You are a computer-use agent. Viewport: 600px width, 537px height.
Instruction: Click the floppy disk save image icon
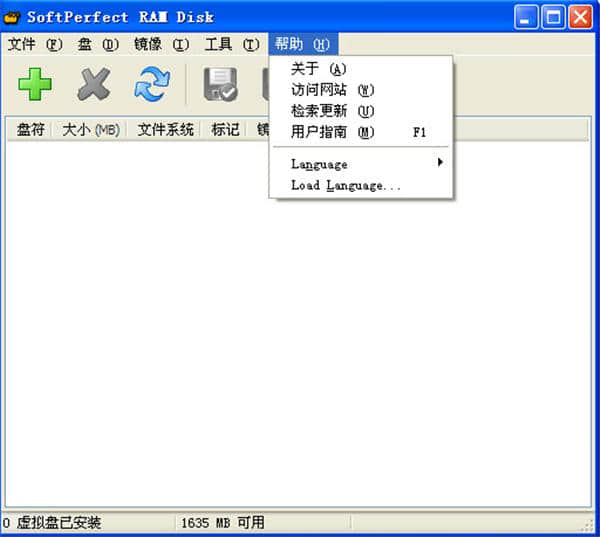(220, 85)
